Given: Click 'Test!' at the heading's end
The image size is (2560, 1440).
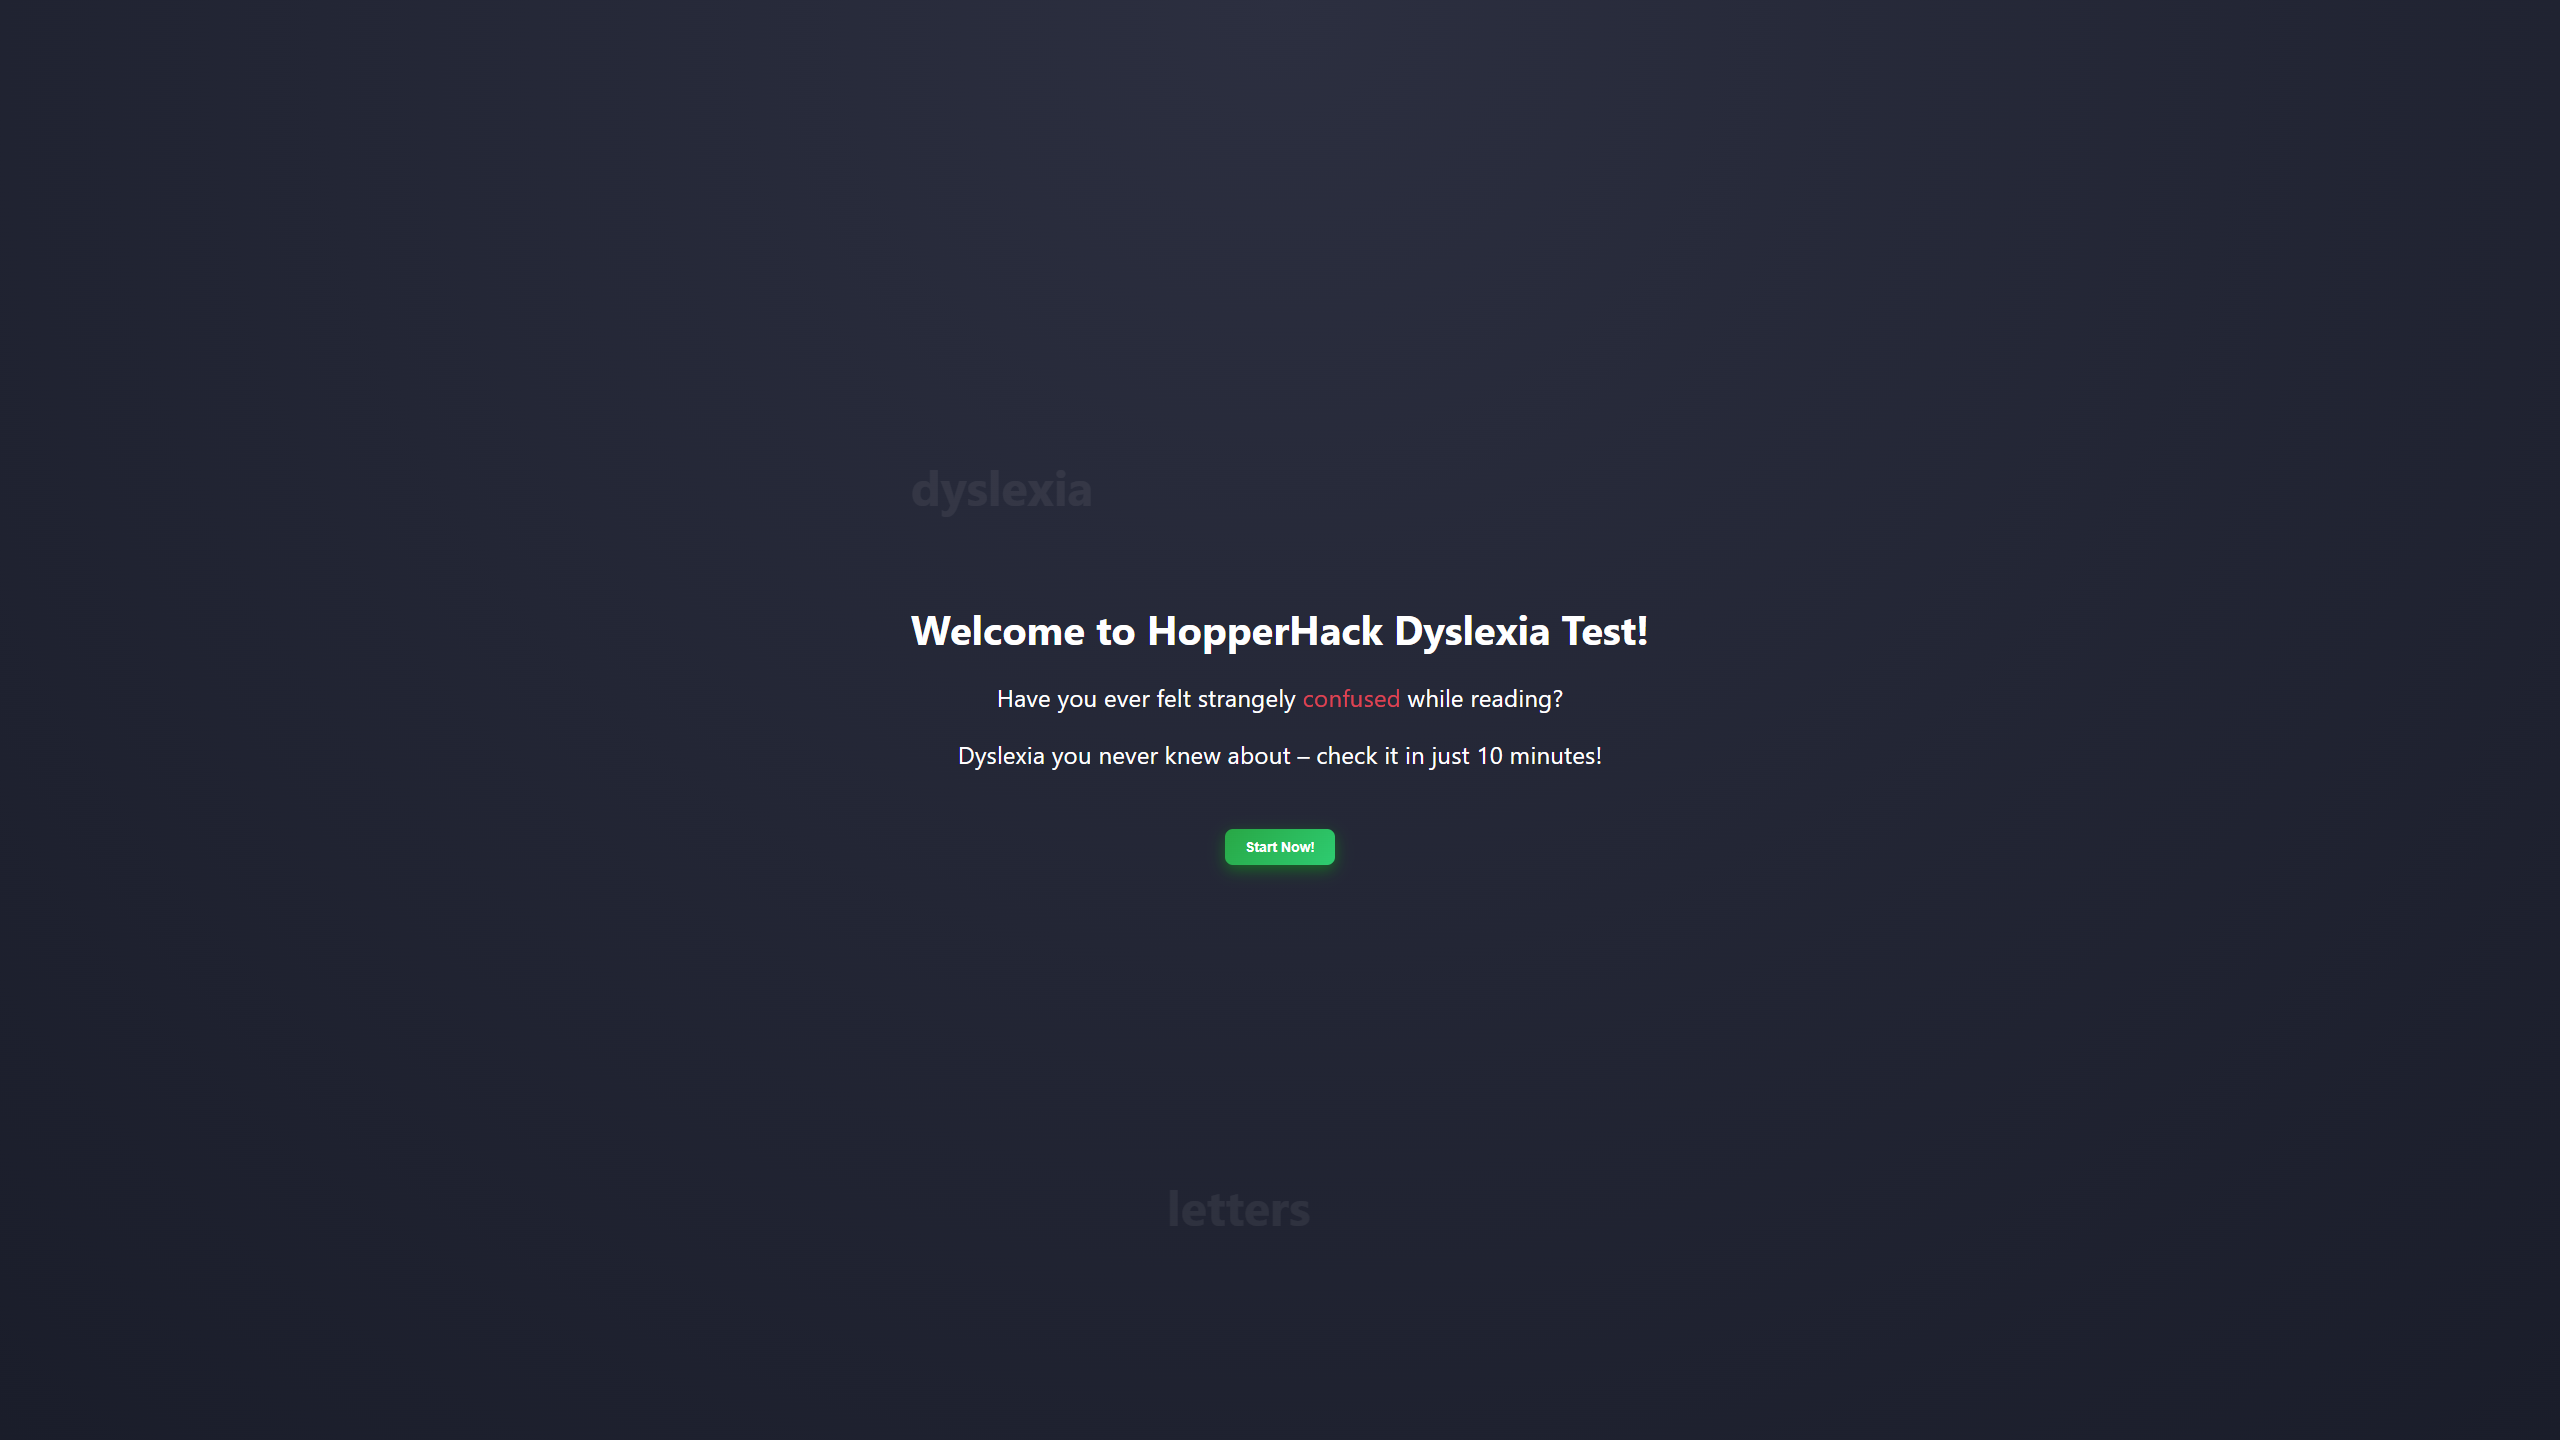Looking at the screenshot, I should (x=1604, y=631).
